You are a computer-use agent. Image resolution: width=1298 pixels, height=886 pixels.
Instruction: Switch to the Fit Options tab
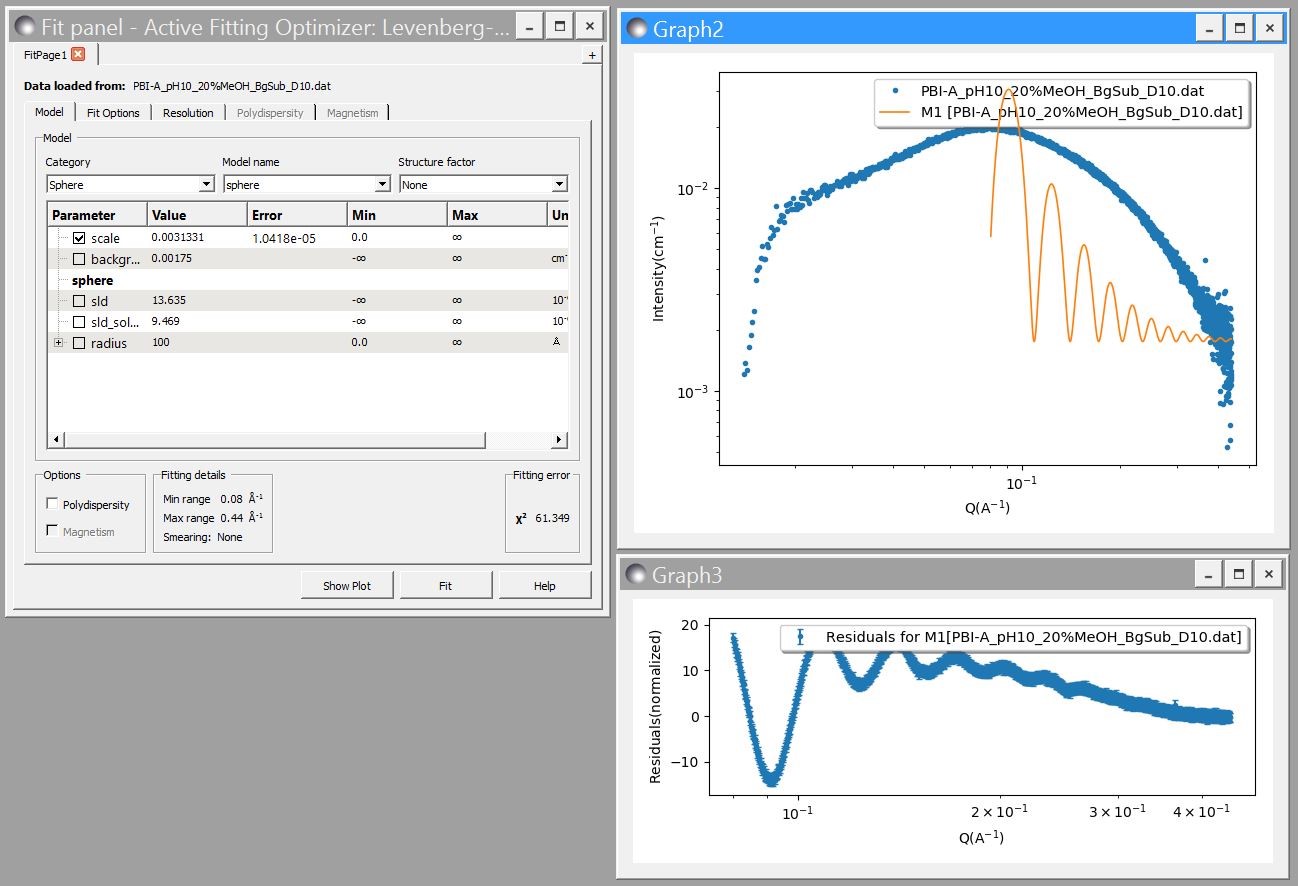(113, 113)
